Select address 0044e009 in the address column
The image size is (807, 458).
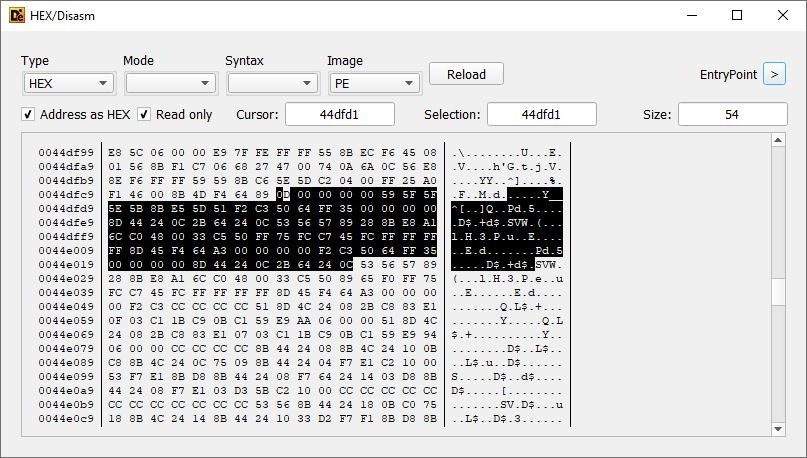[66, 251]
